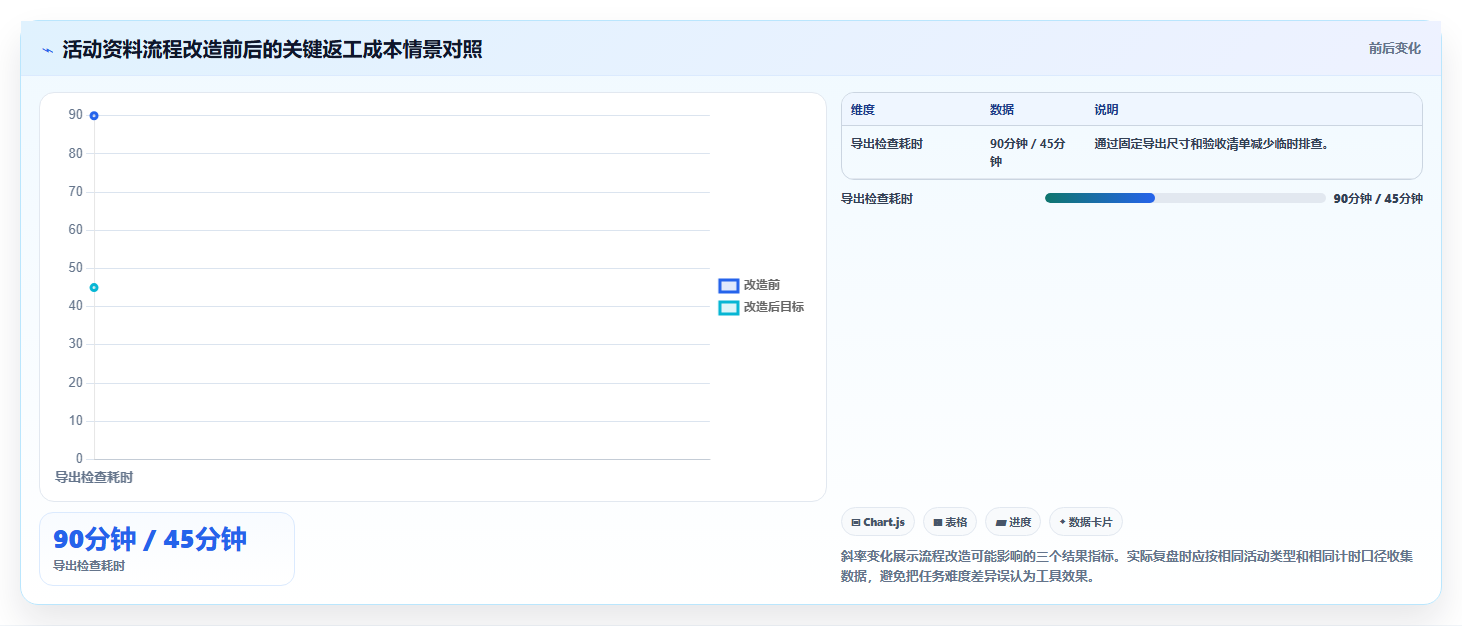Click the blue 改造前 legend color box
The image size is (1462, 626).
[729, 286]
